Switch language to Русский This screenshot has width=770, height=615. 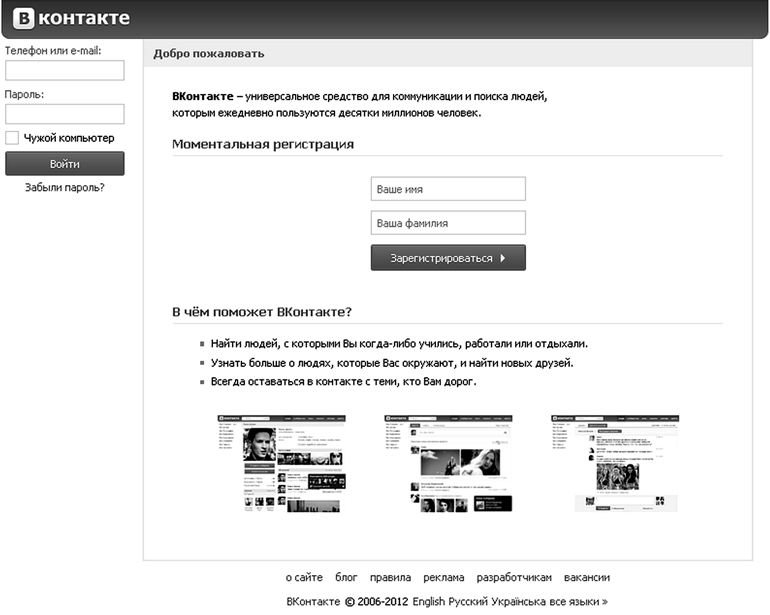click(x=468, y=602)
